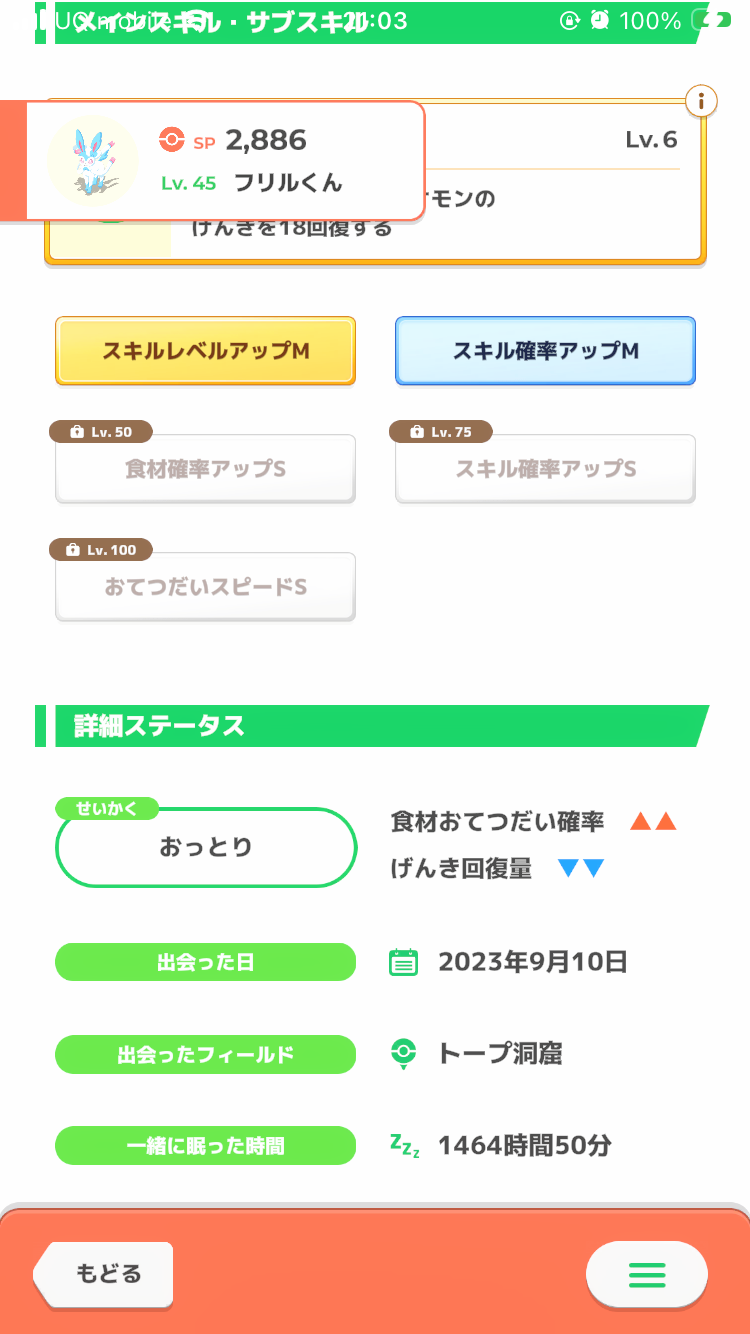The image size is (750, 1334).
Task: Select the スキルレベルアップM sub skill
Action: [x=205, y=351]
